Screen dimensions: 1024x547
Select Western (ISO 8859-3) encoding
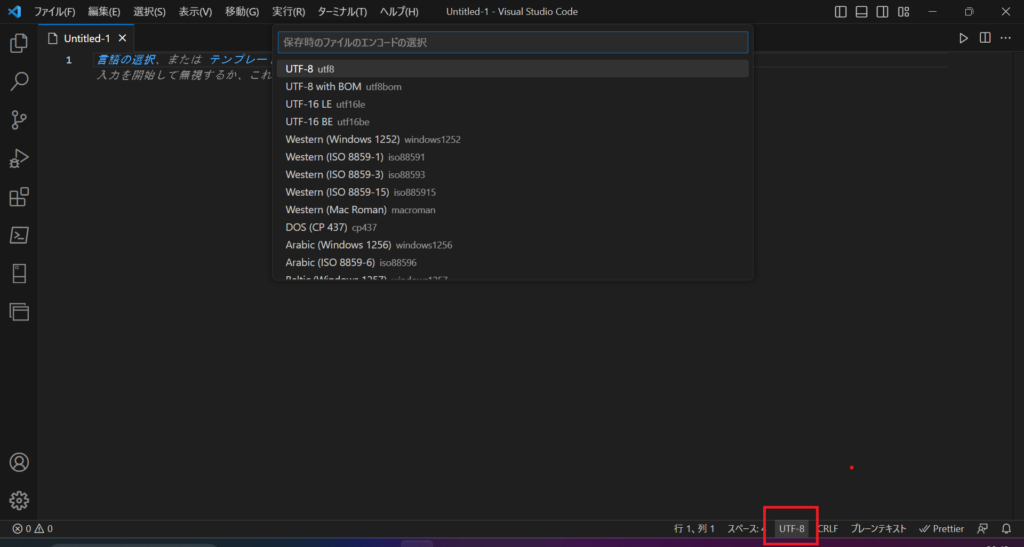[513, 174]
